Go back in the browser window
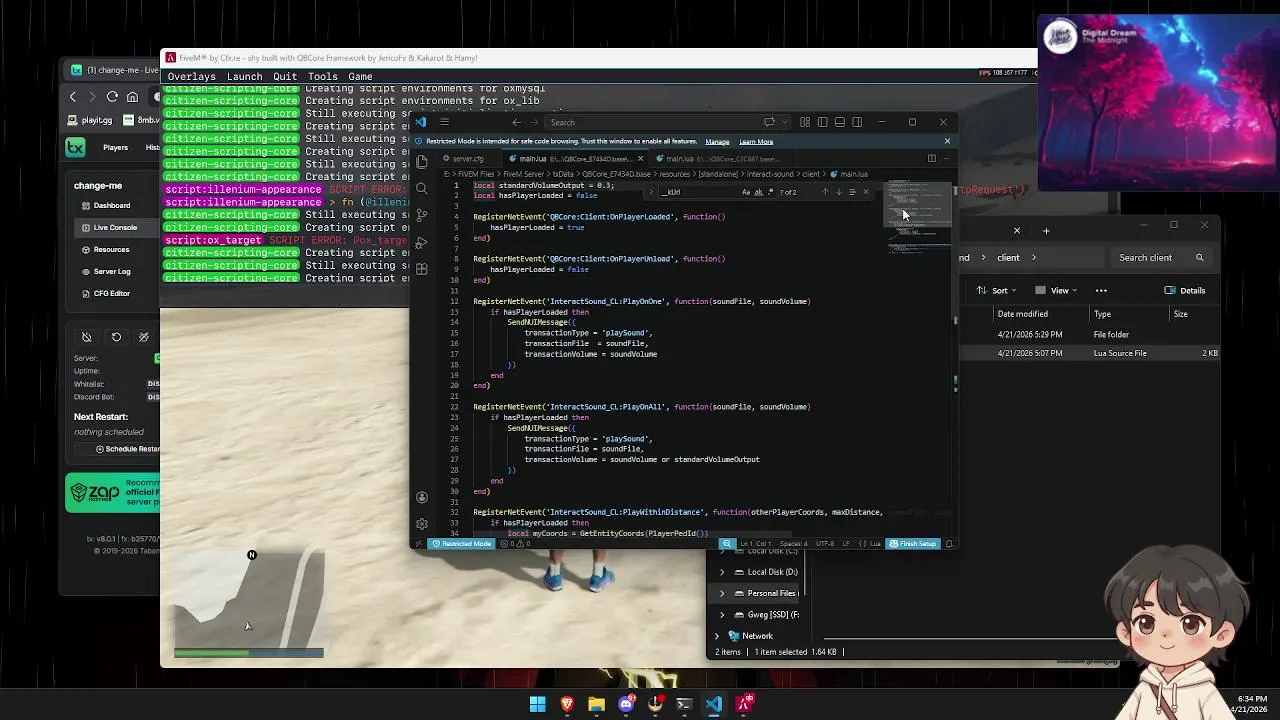 point(72,97)
